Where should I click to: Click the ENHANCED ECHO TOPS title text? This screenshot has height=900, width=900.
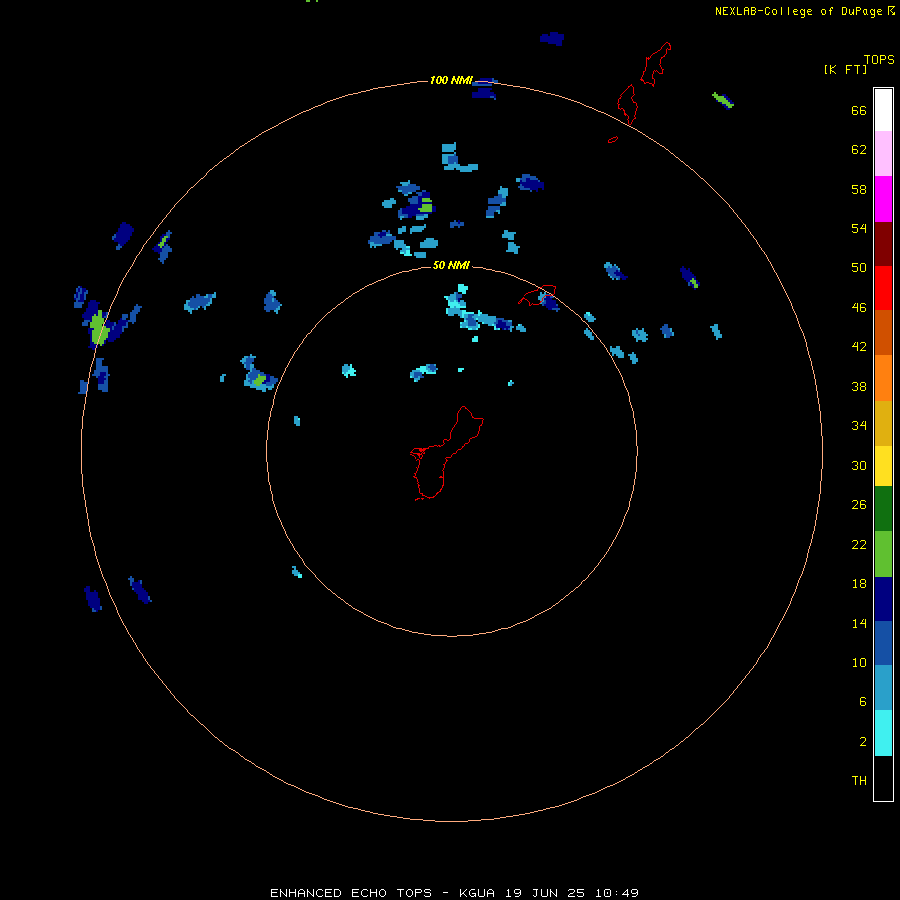[x=351, y=893]
